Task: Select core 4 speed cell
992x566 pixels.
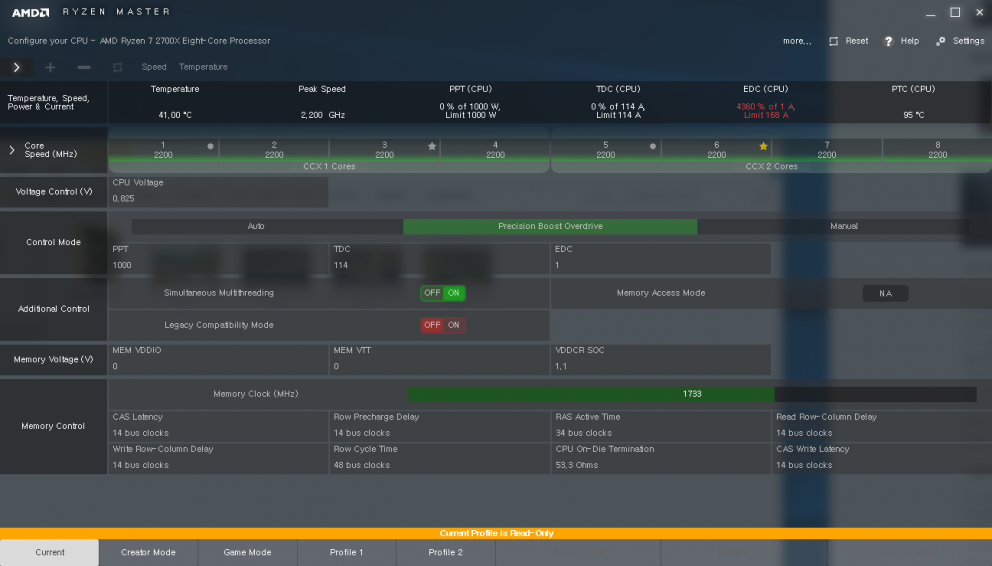Action: point(495,150)
